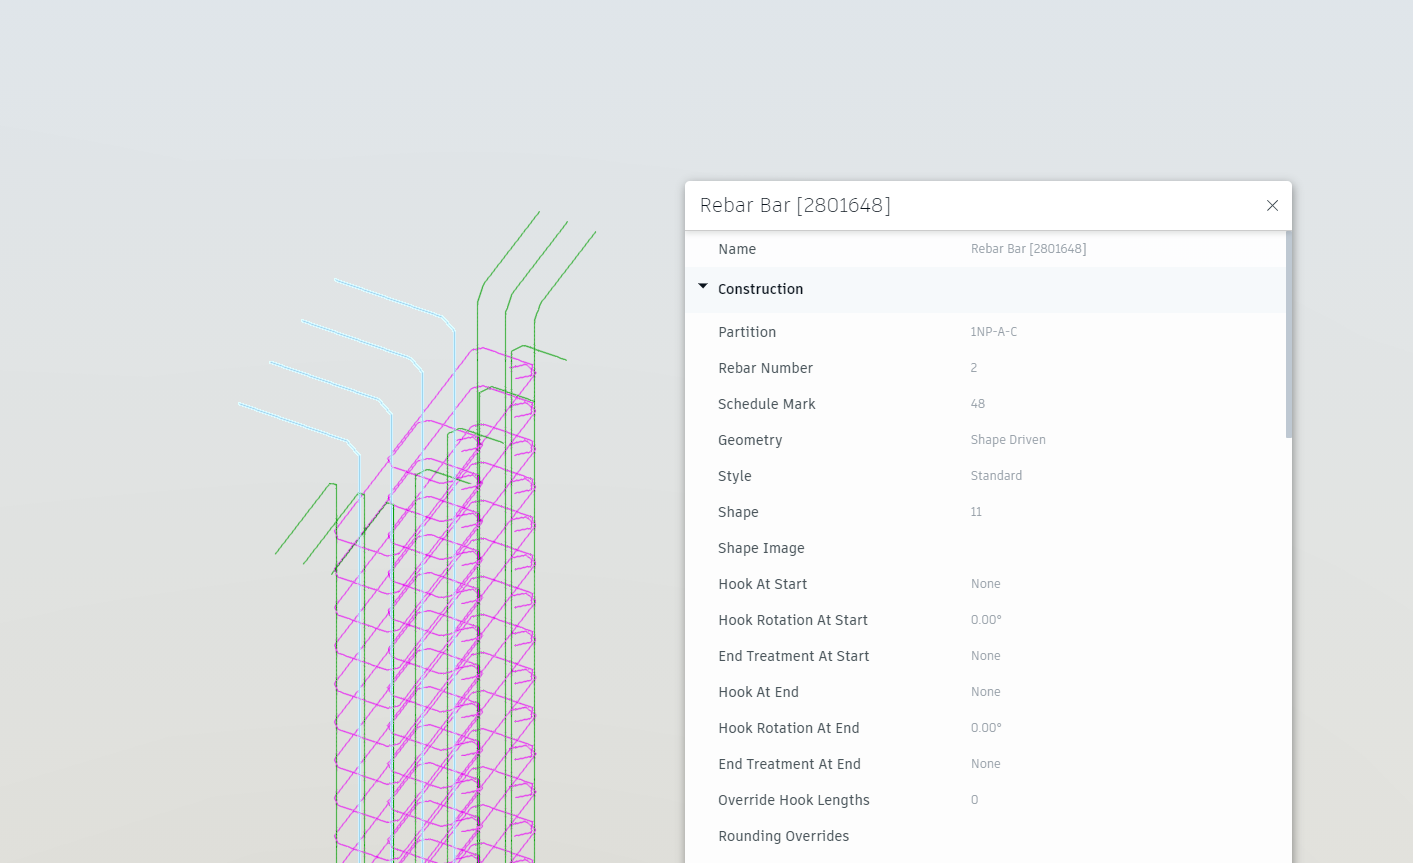Click the Geometry value Shape Driven
1413x863 pixels.
click(1008, 439)
